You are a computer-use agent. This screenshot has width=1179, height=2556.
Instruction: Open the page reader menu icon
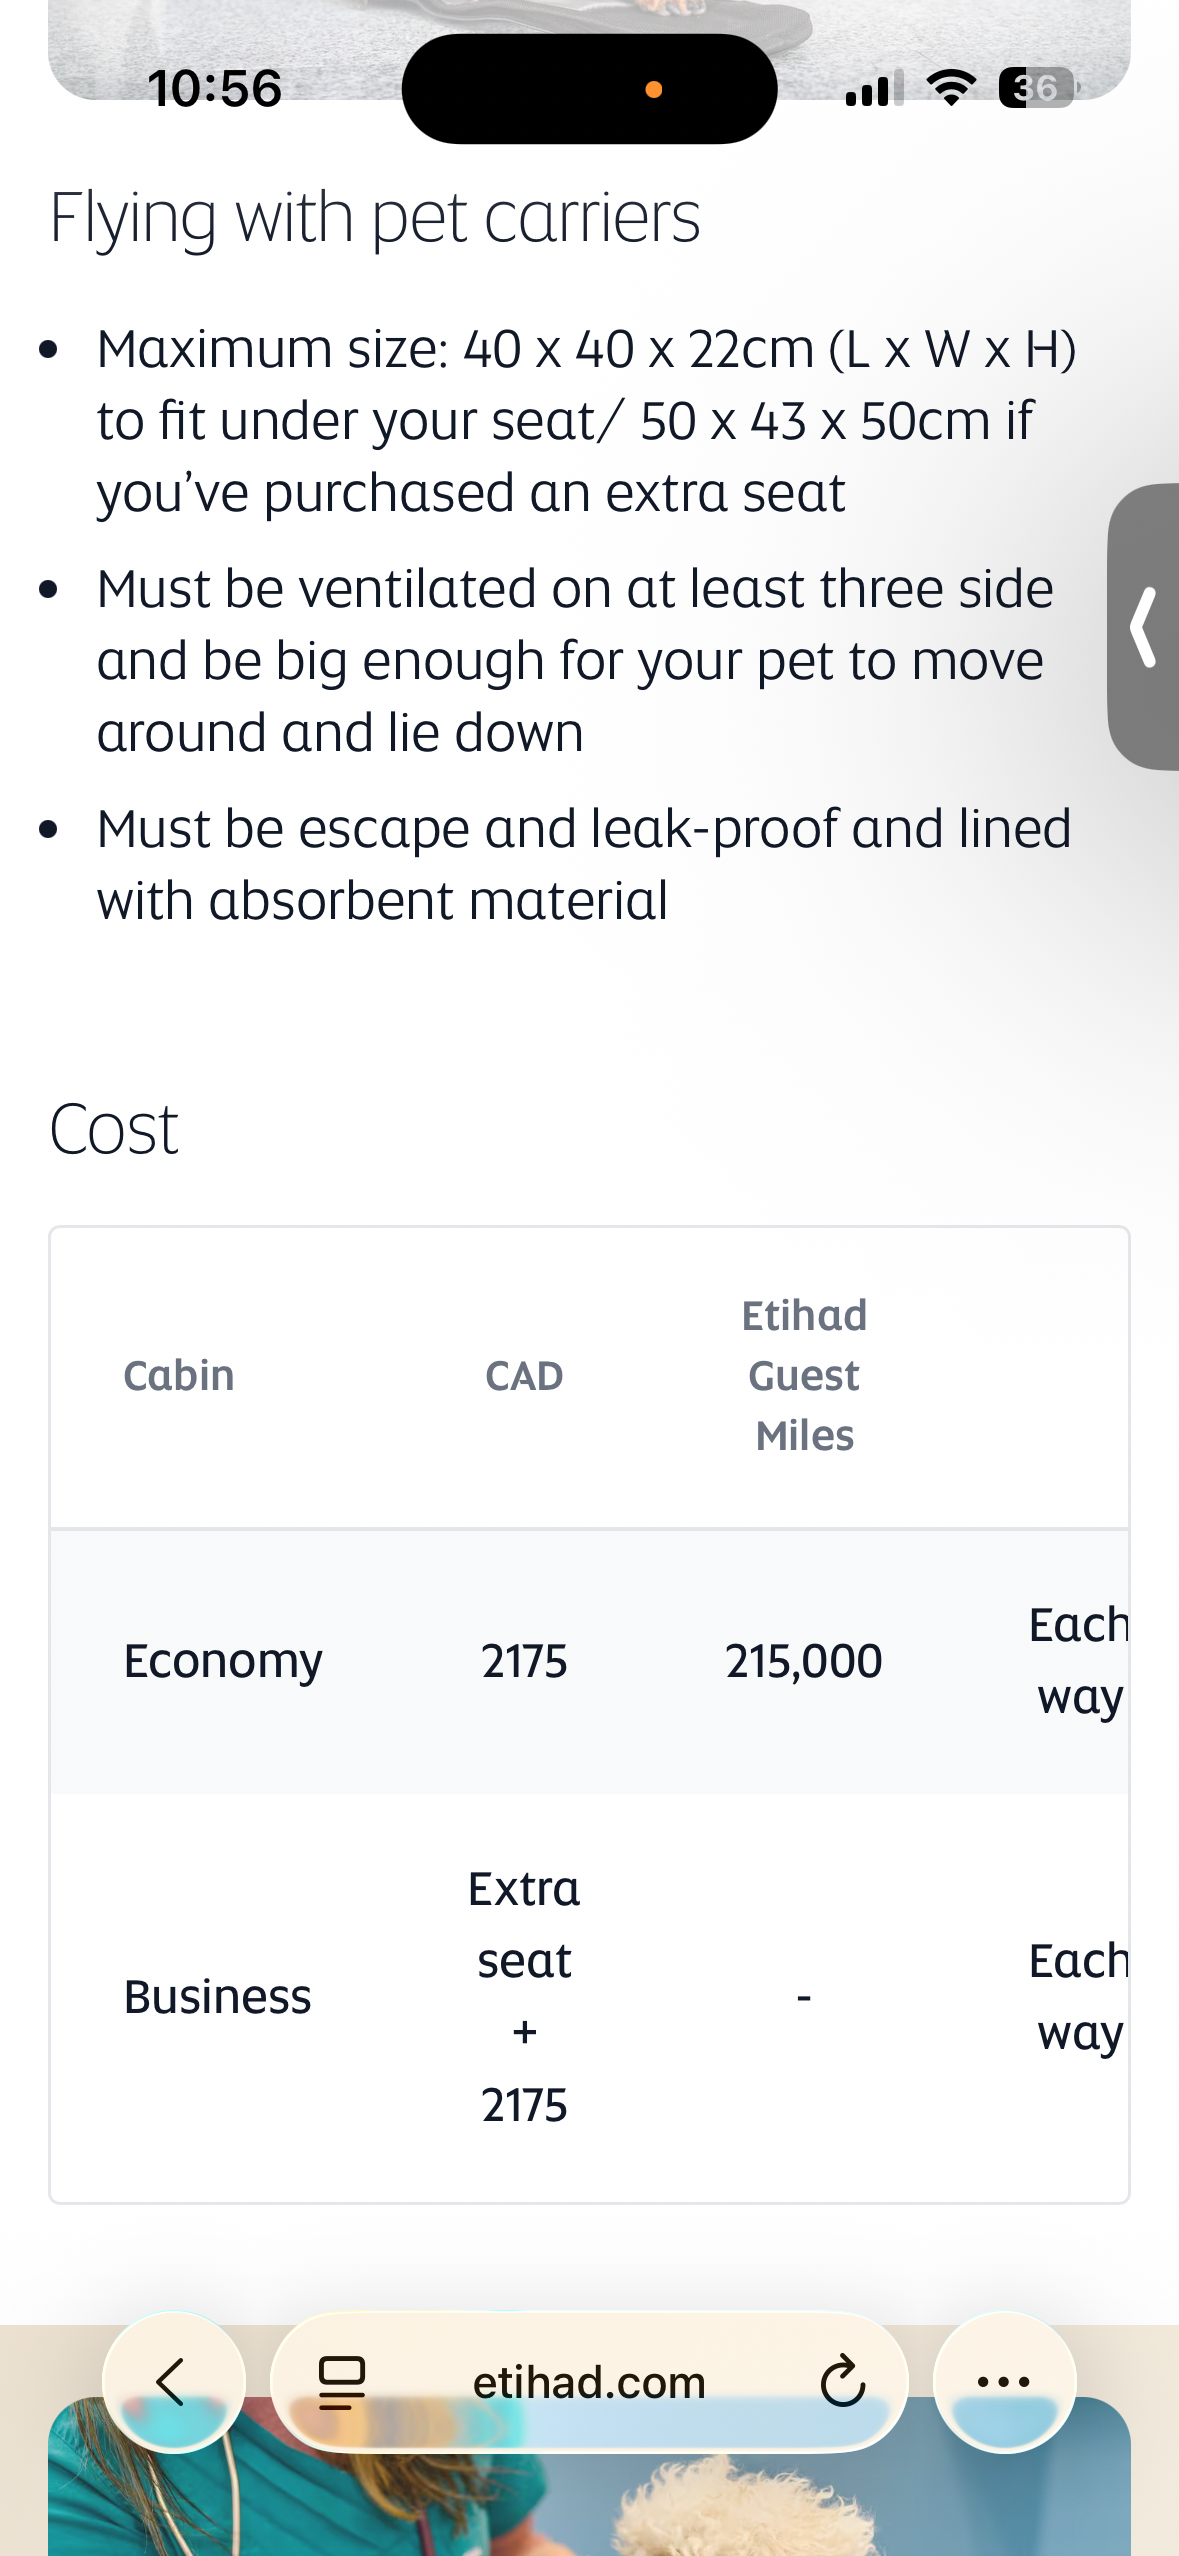341,2382
